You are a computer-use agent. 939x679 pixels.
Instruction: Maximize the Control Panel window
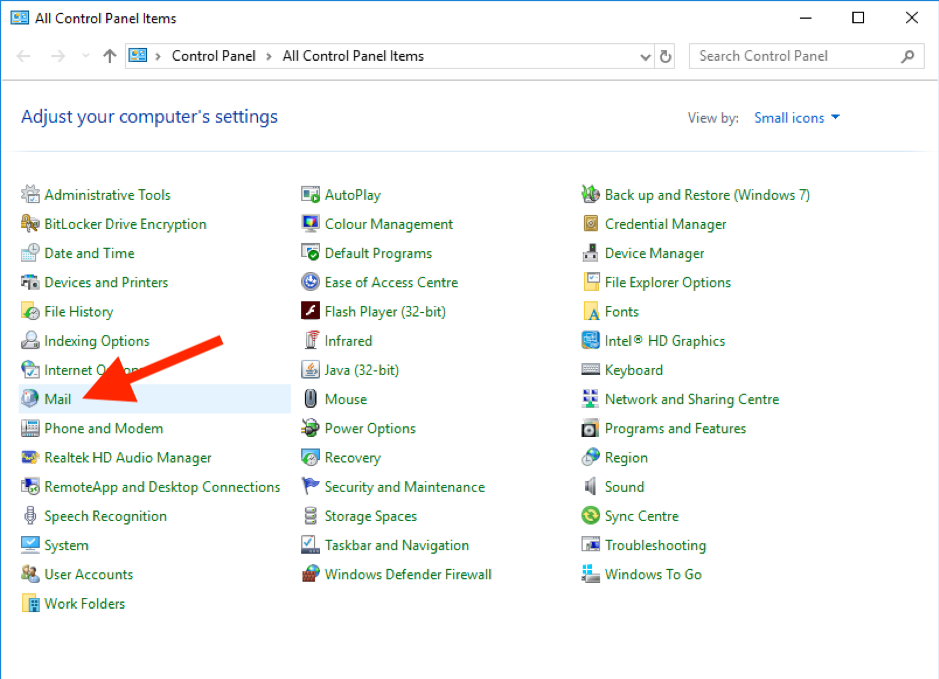[858, 18]
